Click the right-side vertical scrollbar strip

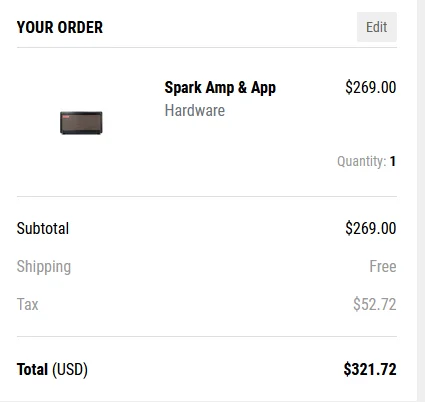click(421, 200)
